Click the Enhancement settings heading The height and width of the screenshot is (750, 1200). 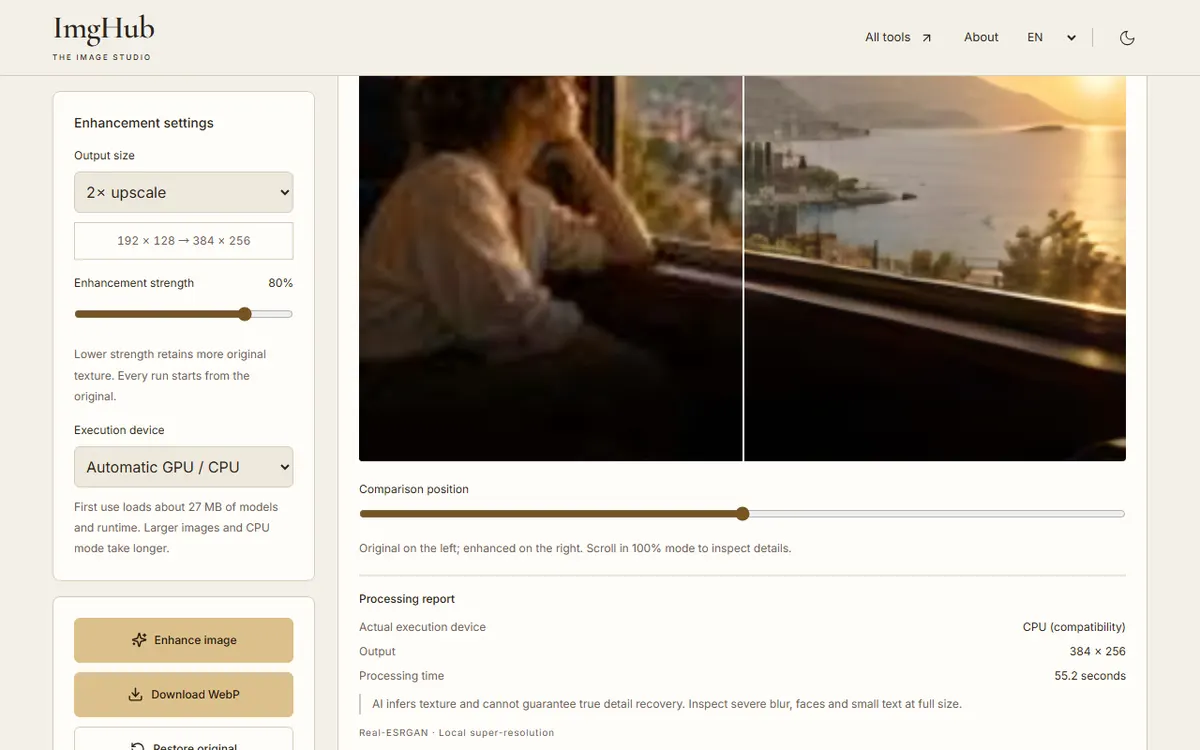click(x=144, y=123)
